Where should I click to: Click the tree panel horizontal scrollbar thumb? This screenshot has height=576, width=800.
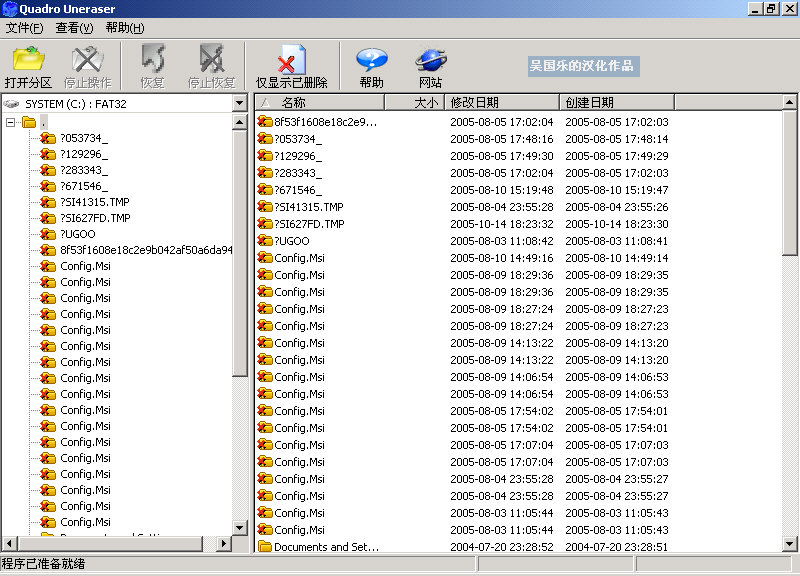coord(110,544)
